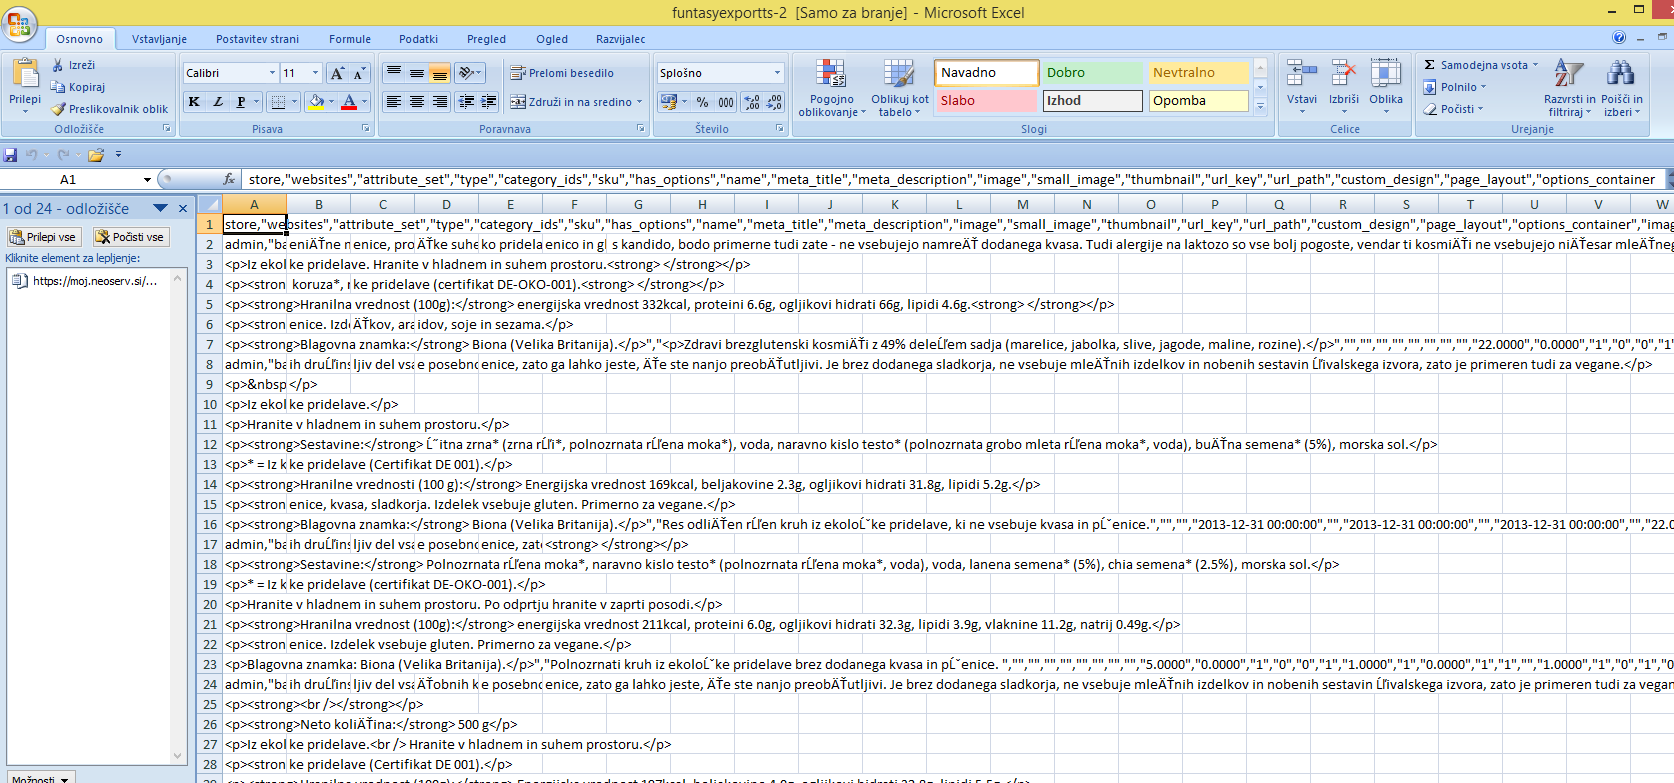
Task: Toggle italic formatting with the L button
Action: click(217, 102)
